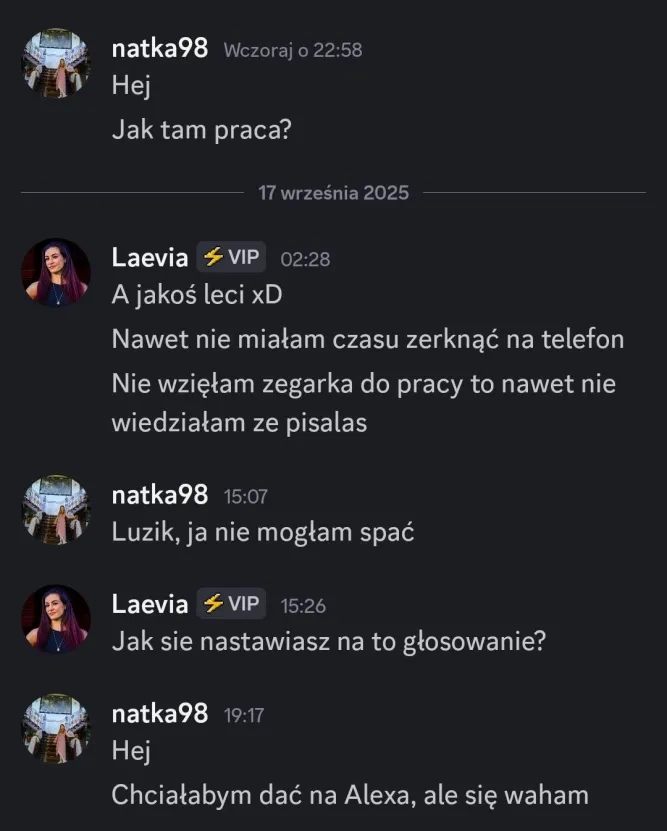Viewport: 667px width, 831px height.
Task: Click the natka98 username at 19:17
Action: pos(160,713)
